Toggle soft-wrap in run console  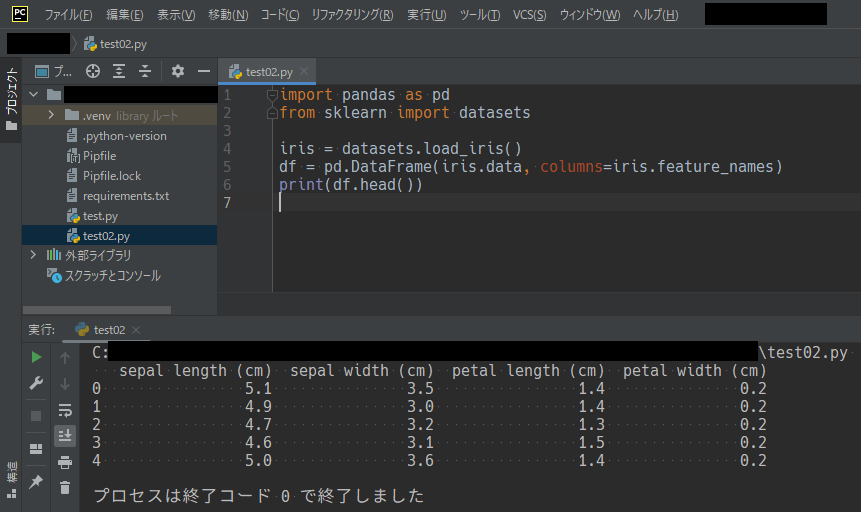pos(65,410)
